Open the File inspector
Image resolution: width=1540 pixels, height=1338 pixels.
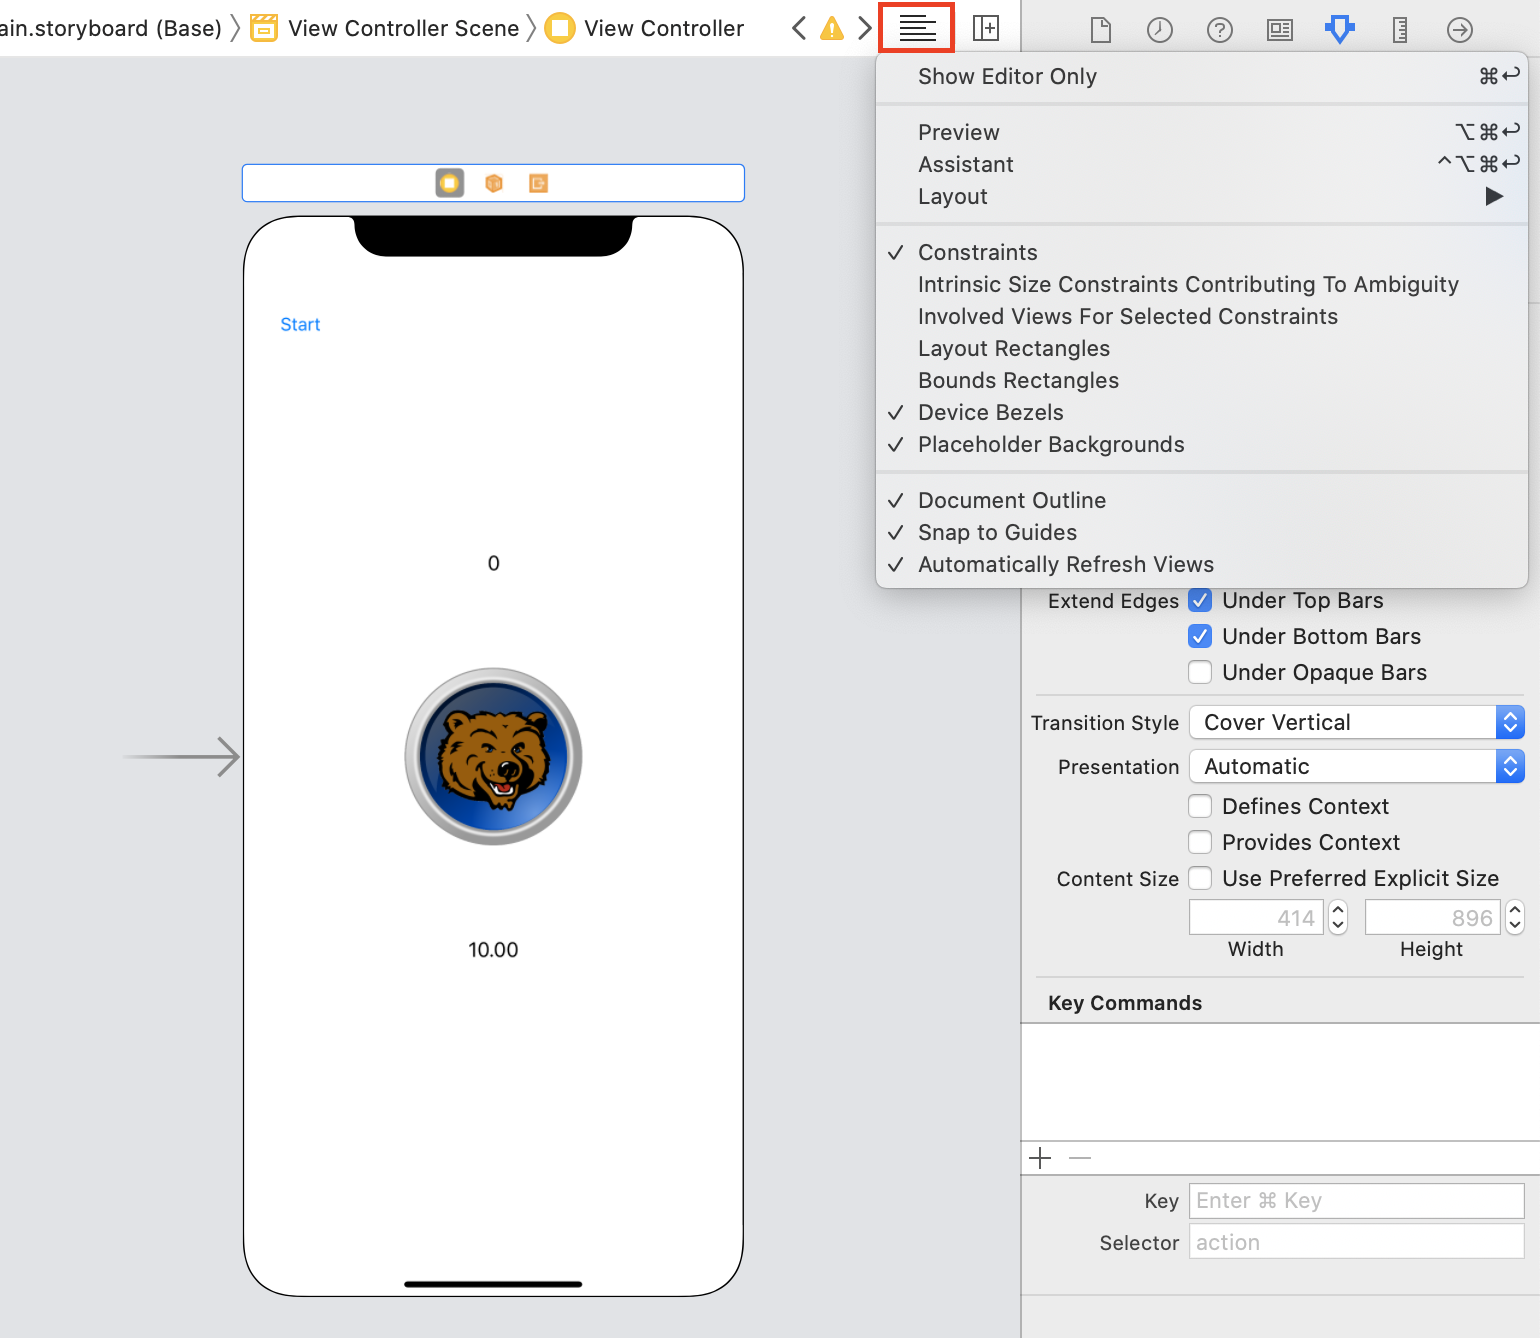[x=1100, y=30]
